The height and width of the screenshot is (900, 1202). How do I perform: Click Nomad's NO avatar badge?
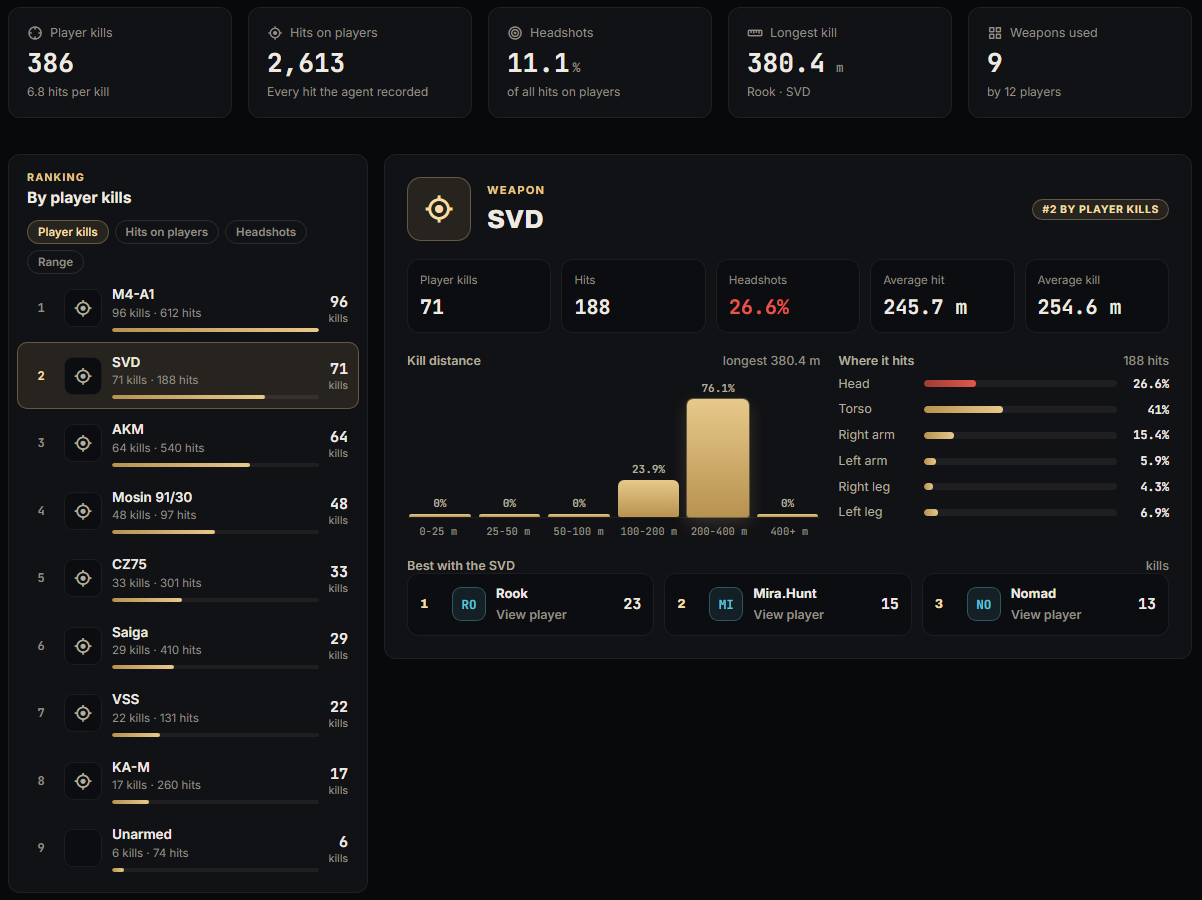click(984, 604)
